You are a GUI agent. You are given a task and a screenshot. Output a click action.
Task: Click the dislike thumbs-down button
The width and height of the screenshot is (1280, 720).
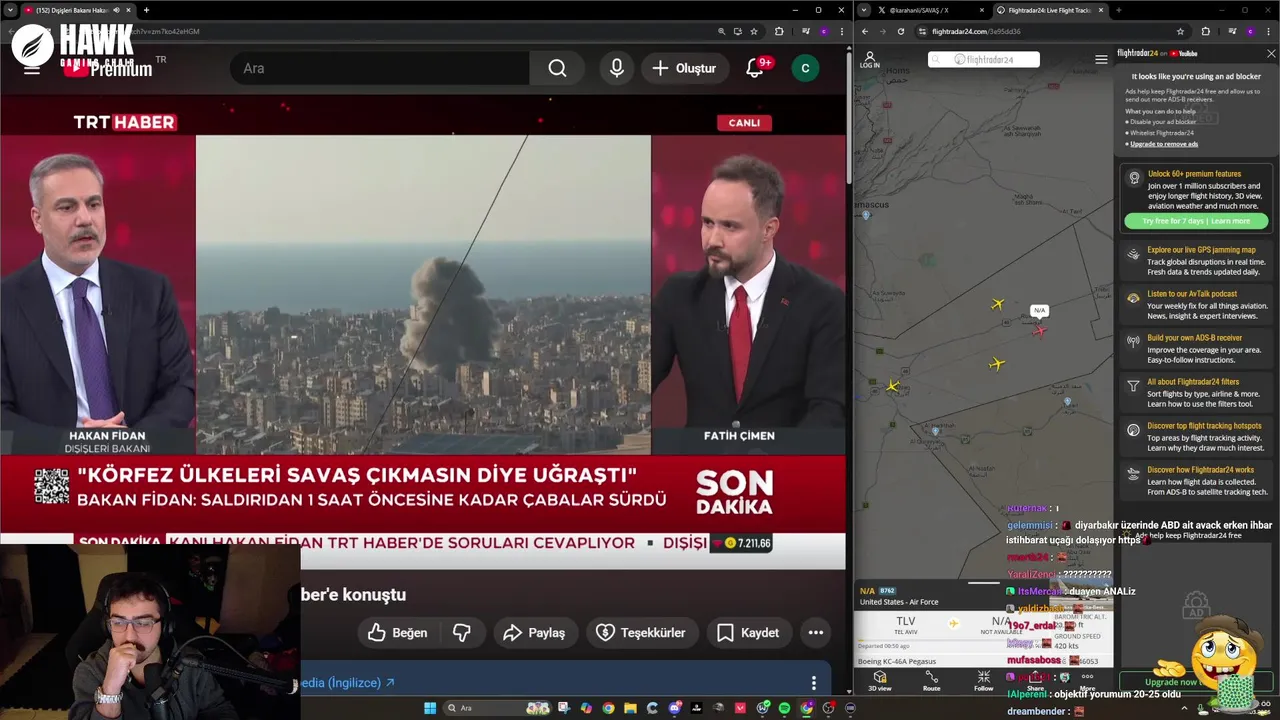coord(462,633)
